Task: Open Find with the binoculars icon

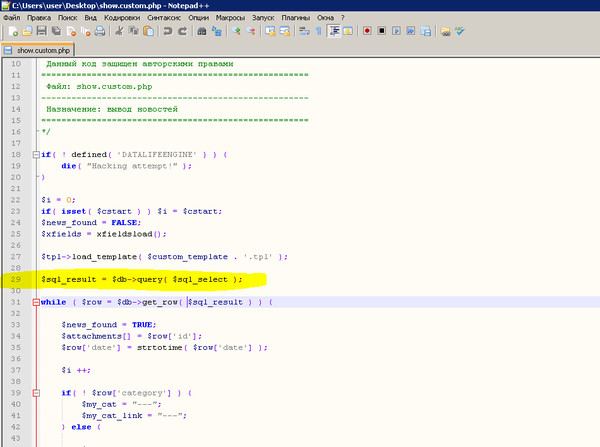Action: pyautogui.click(x=202, y=31)
